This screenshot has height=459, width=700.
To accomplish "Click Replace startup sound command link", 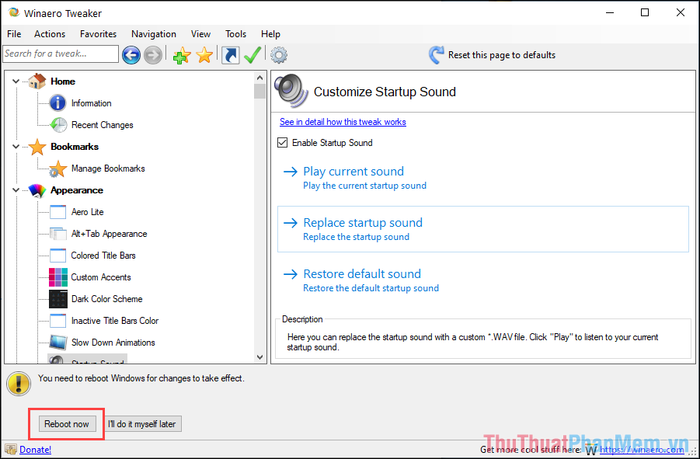I will pyautogui.click(x=483, y=229).
